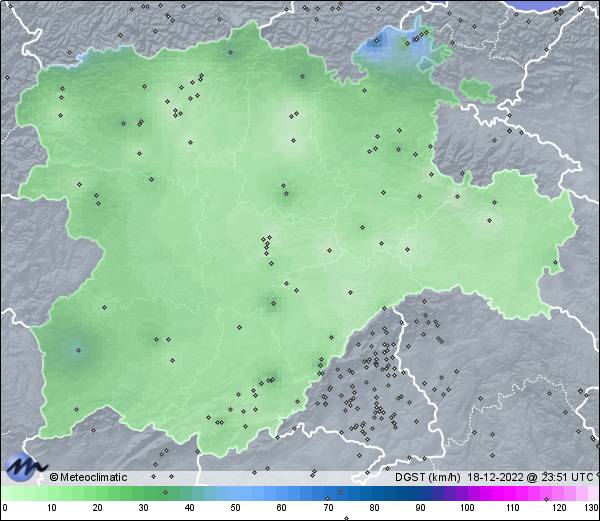Click the date 18-12-2022
This screenshot has width=600, height=521.
(495, 477)
